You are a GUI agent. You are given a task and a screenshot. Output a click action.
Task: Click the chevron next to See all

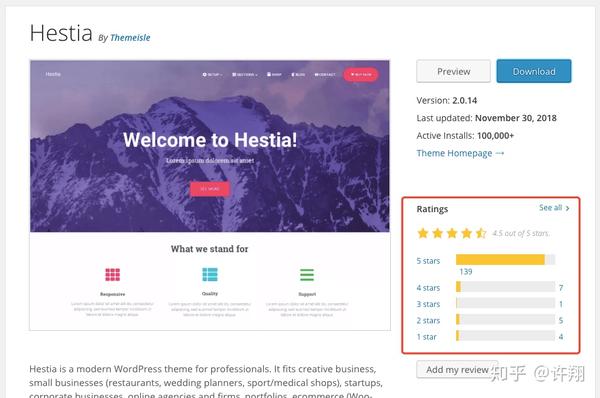[x=567, y=208]
